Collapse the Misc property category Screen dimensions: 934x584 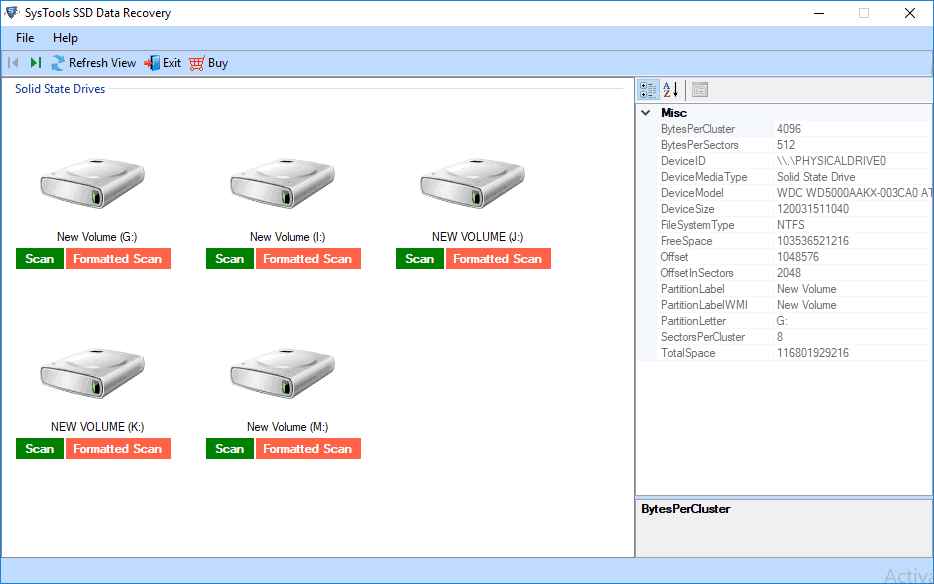pos(646,113)
